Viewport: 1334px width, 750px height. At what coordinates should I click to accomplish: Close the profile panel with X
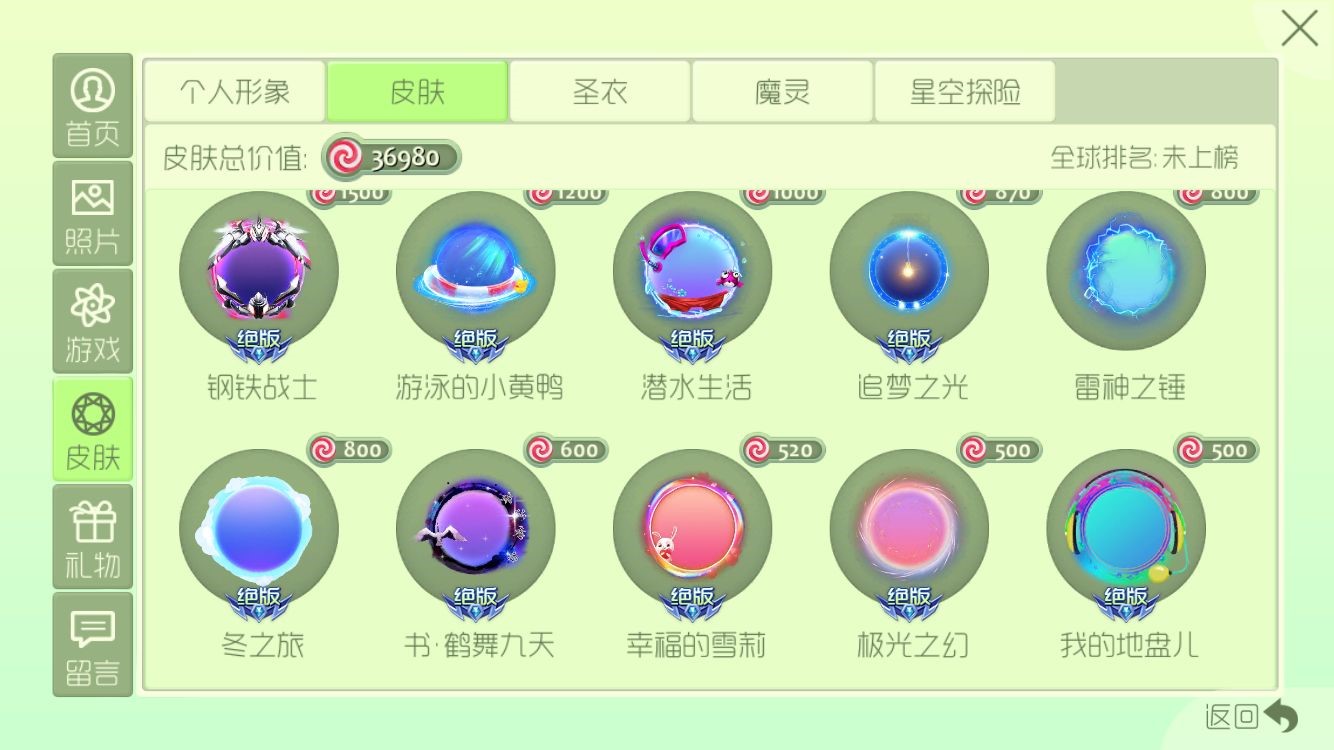[x=1299, y=28]
